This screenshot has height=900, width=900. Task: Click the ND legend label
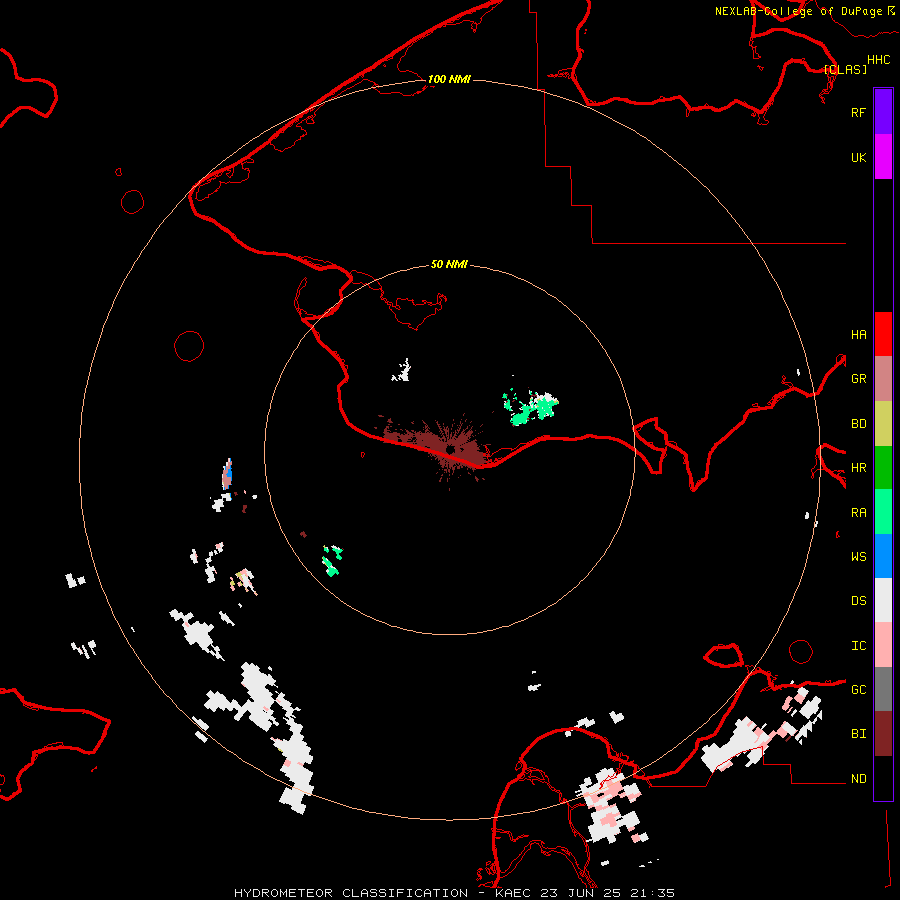858,778
